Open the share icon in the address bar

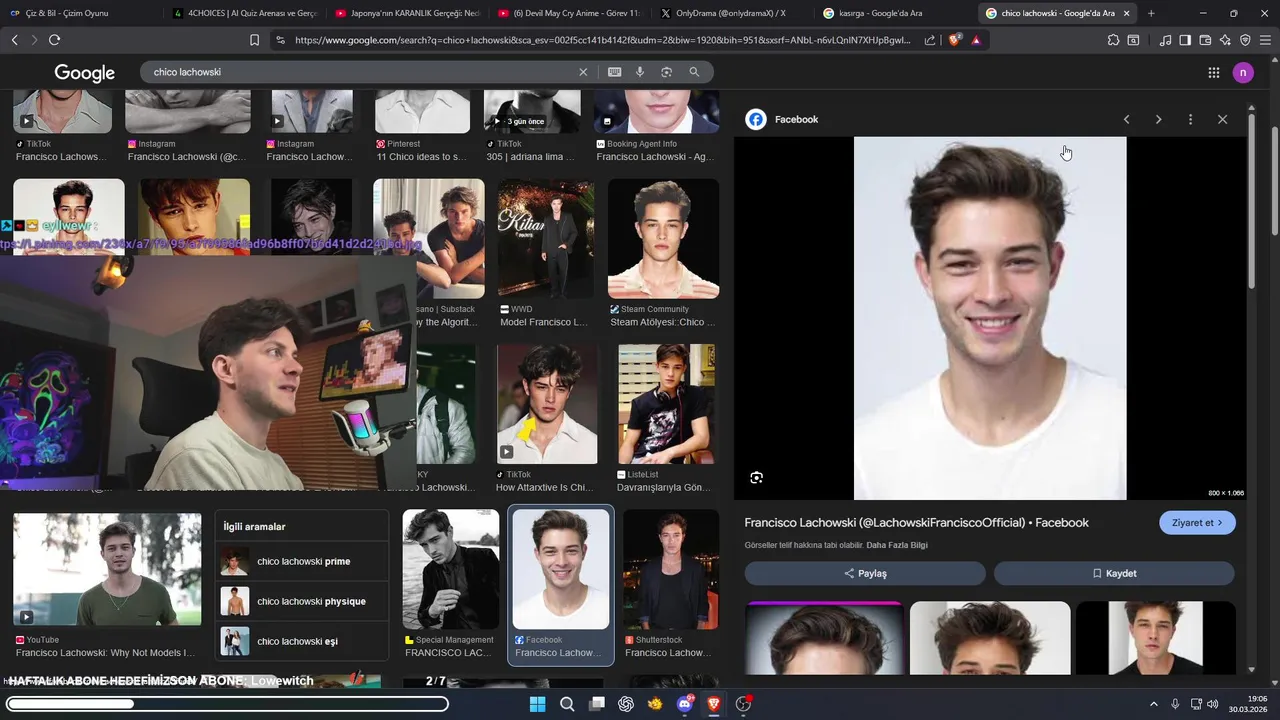(x=930, y=40)
